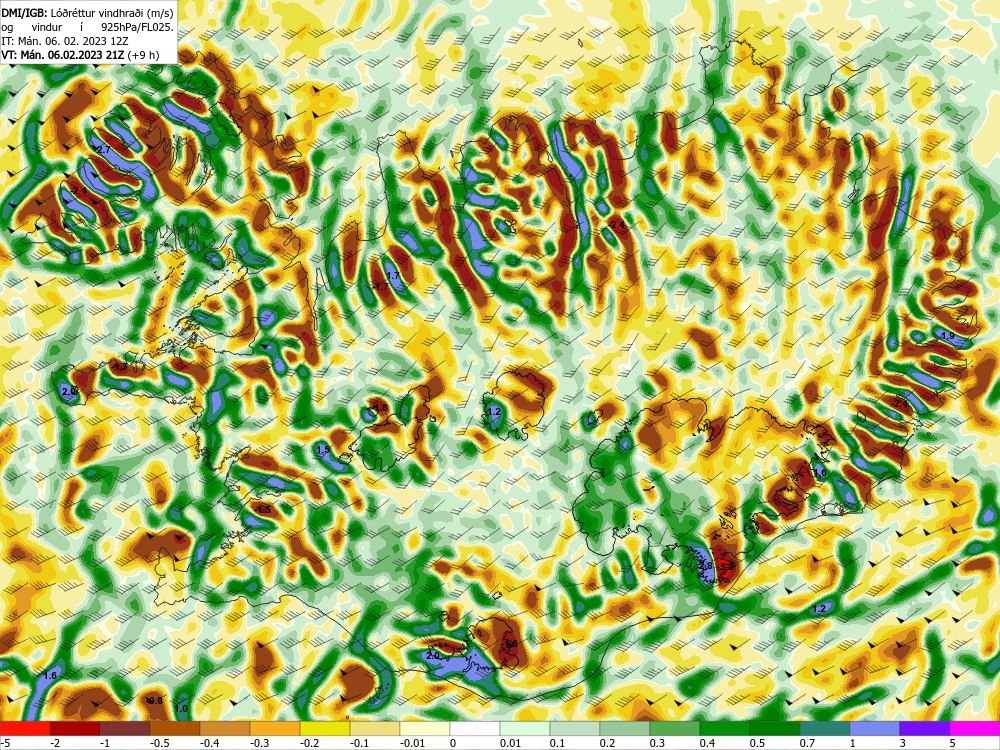The height and width of the screenshot is (750, 1000).
Task: Click the '-0.2' legend scale label
Action: click(x=310, y=742)
